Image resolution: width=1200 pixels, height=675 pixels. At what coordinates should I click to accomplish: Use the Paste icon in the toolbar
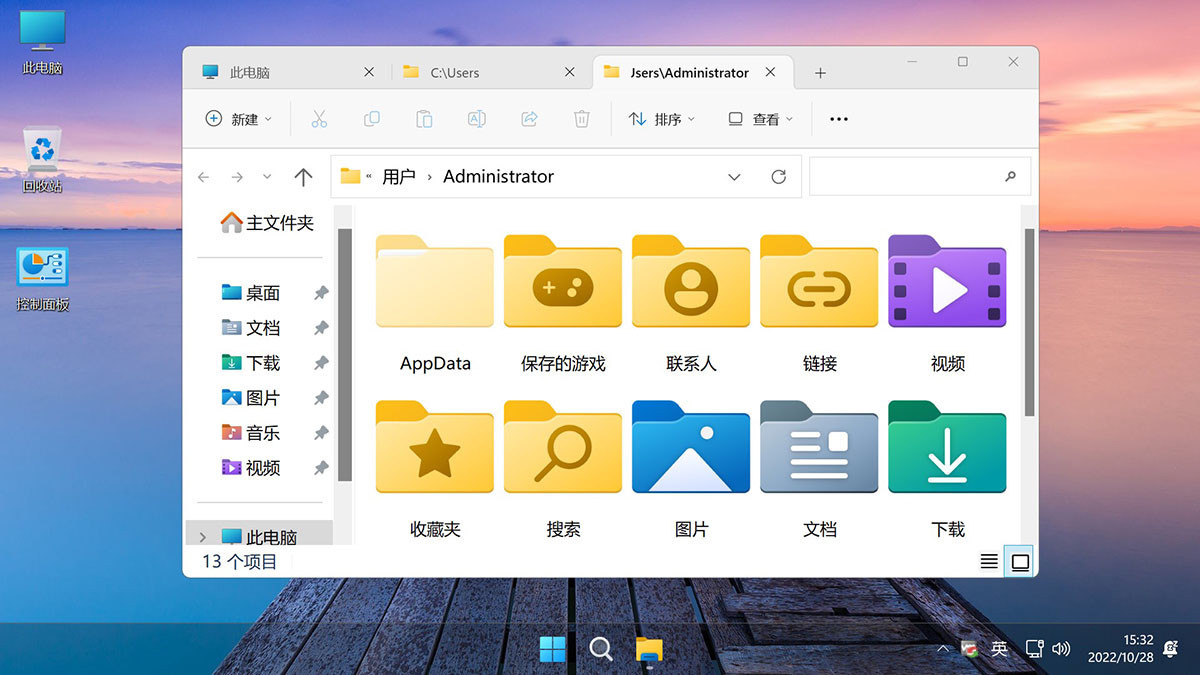pyautogui.click(x=423, y=118)
